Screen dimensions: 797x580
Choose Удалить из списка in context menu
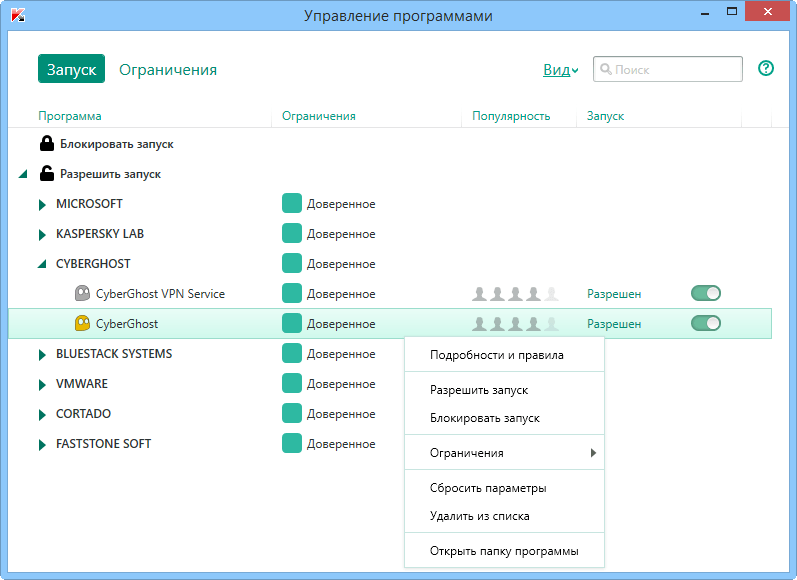504,516
